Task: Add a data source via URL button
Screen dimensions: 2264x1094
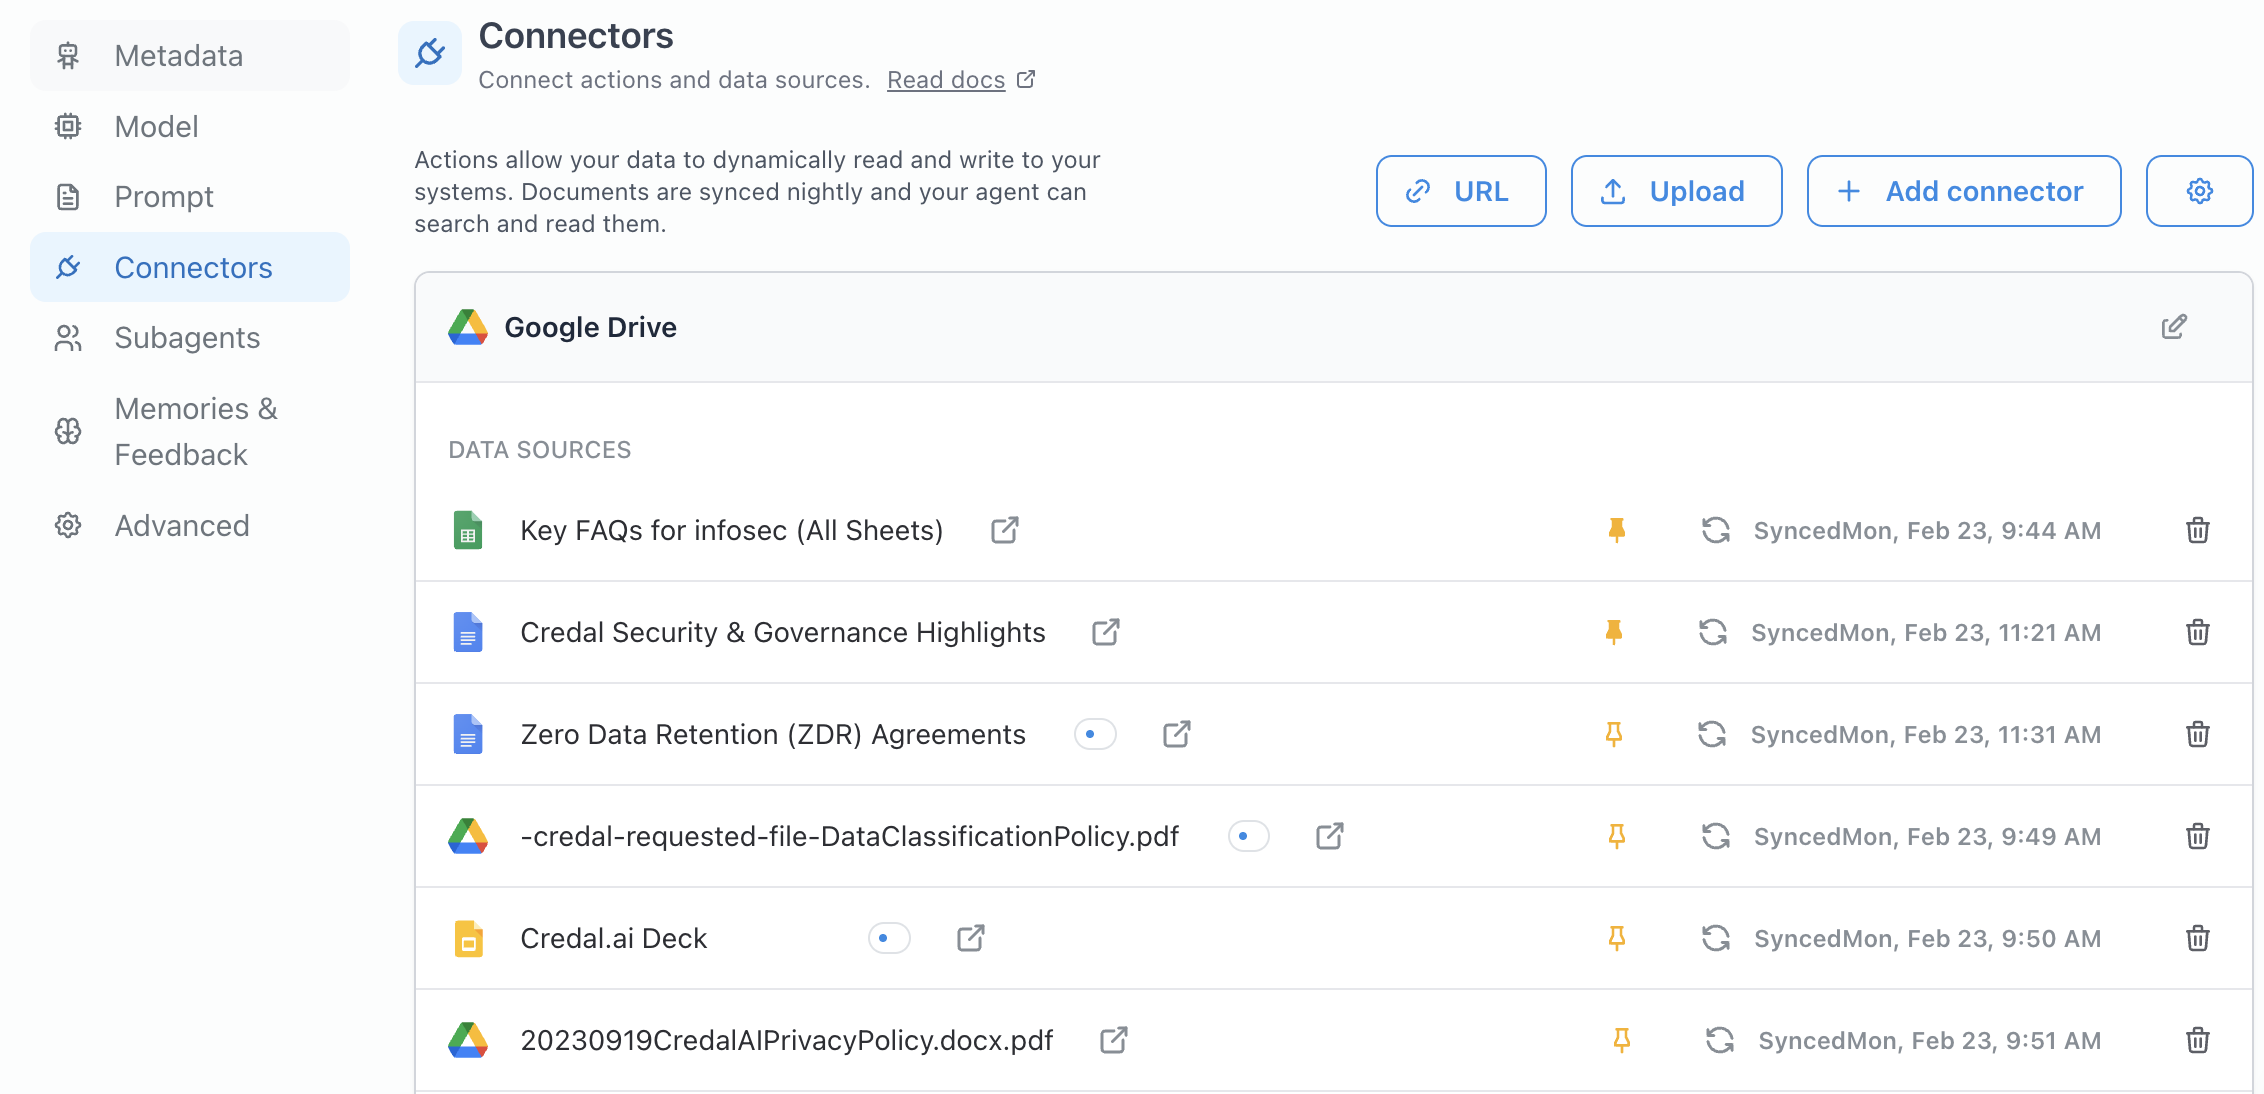Action: tap(1460, 191)
